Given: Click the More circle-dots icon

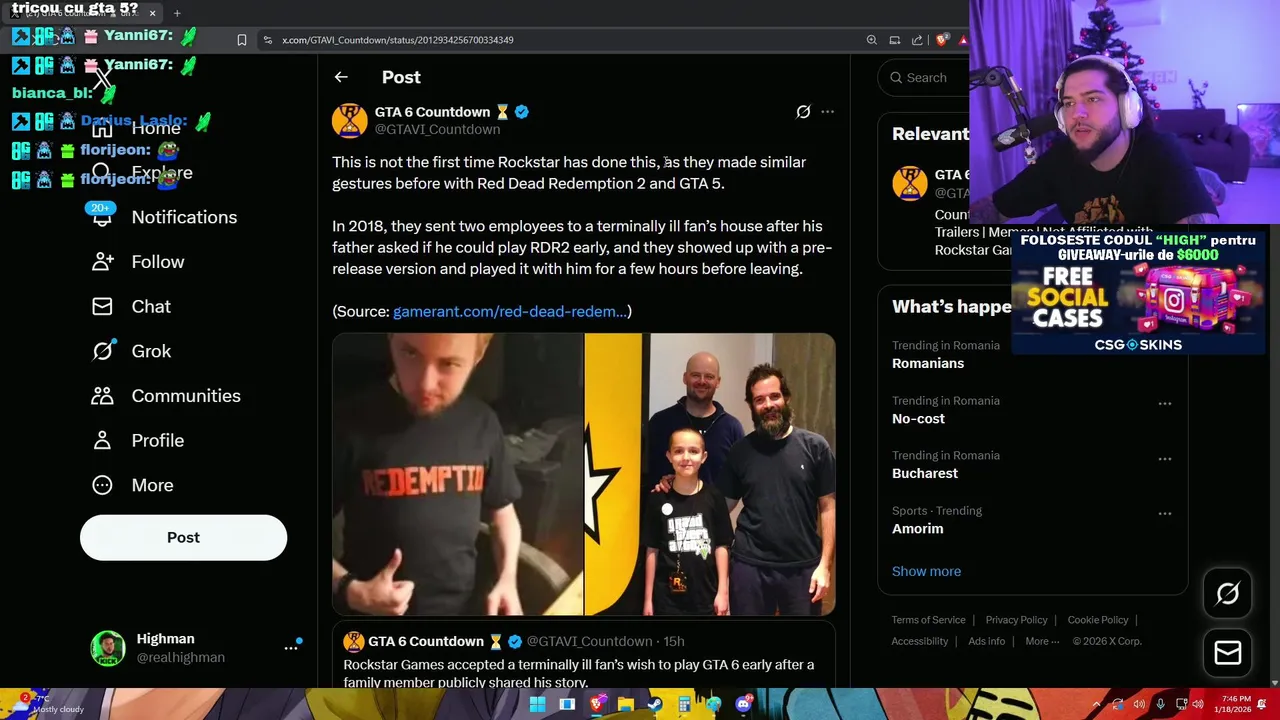Looking at the screenshot, I should click(102, 485).
